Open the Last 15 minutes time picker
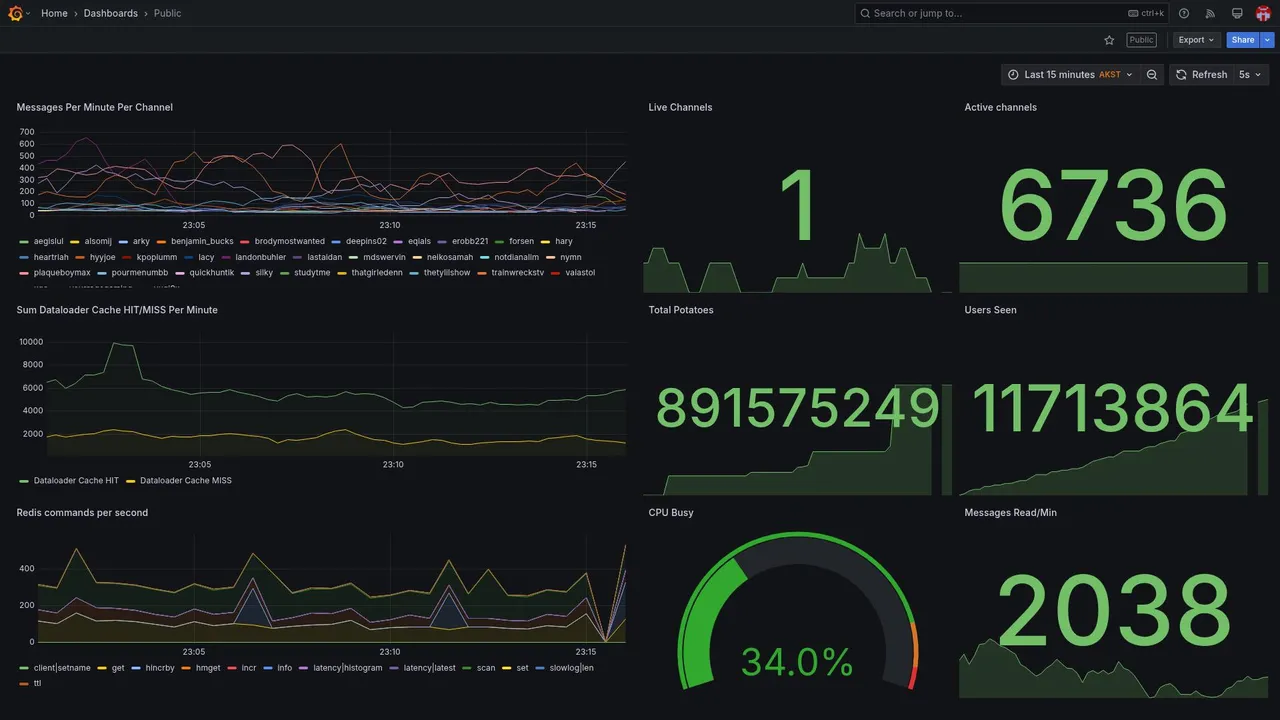 [x=1070, y=75]
